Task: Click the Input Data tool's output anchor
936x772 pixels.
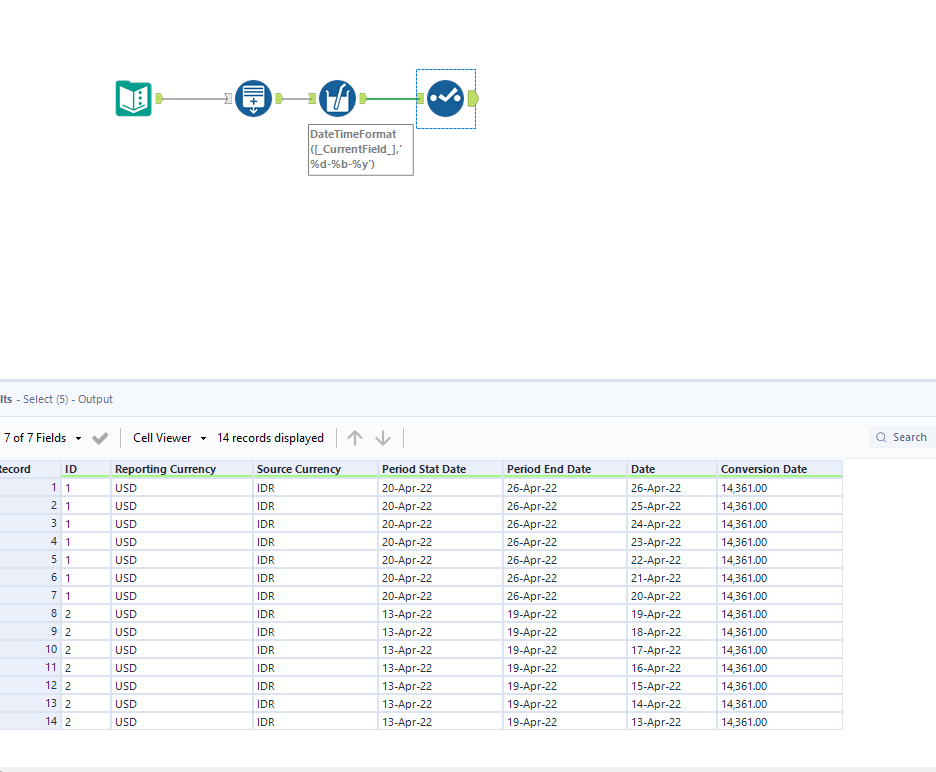Action: tap(158, 99)
